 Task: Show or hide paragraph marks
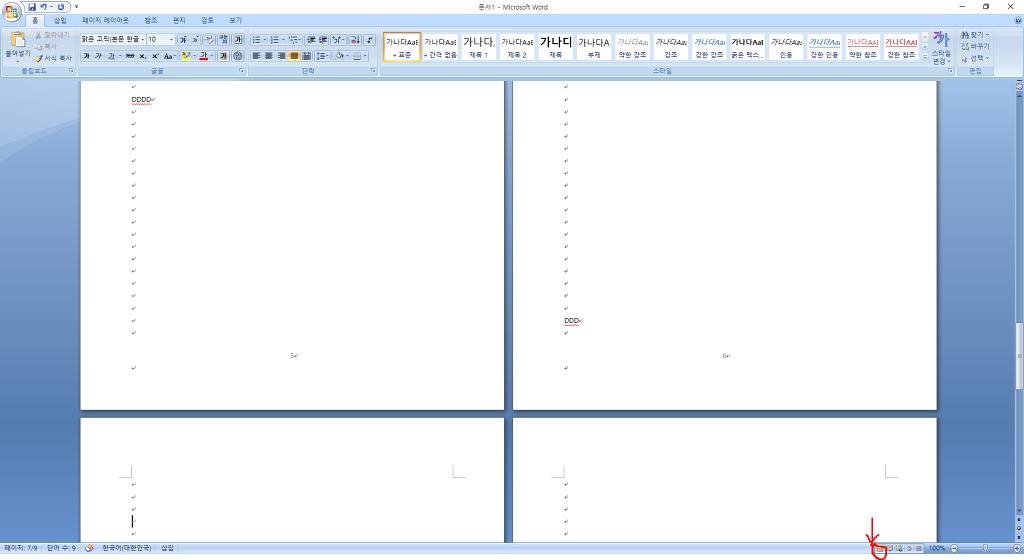click(x=370, y=40)
